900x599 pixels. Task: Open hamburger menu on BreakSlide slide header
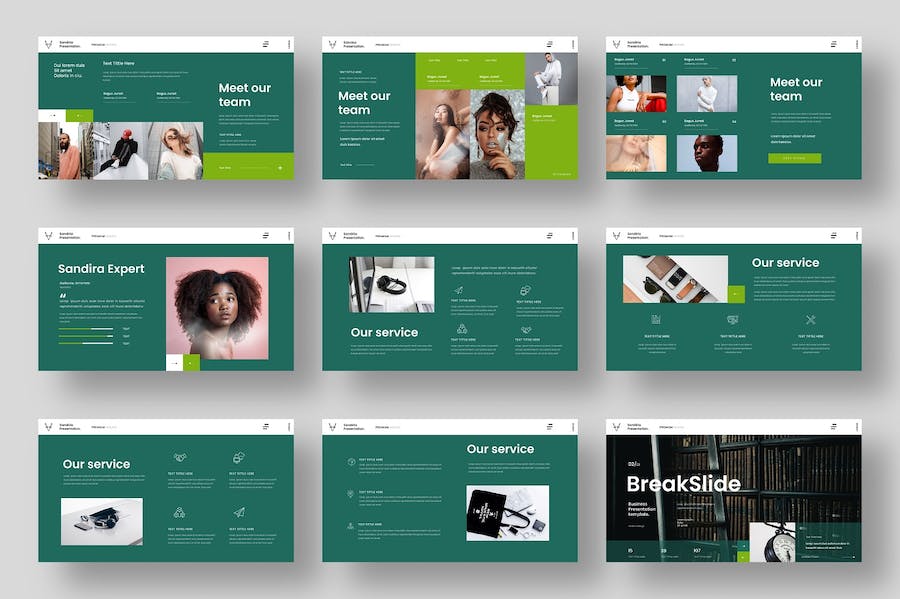pyautogui.click(x=833, y=427)
